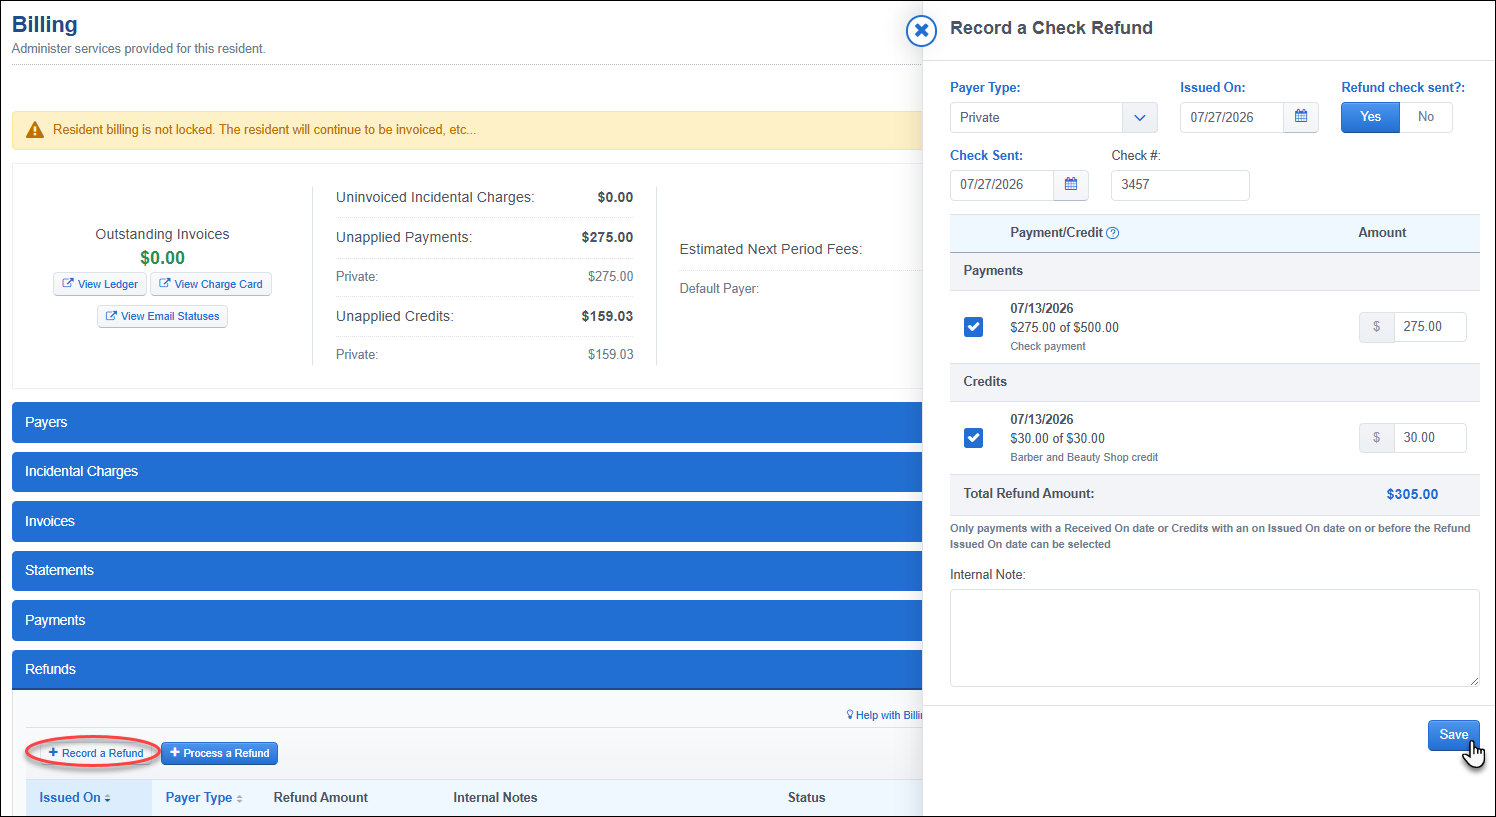Expand the Invoices section
The image size is (1496, 817).
tap(467, 521)
